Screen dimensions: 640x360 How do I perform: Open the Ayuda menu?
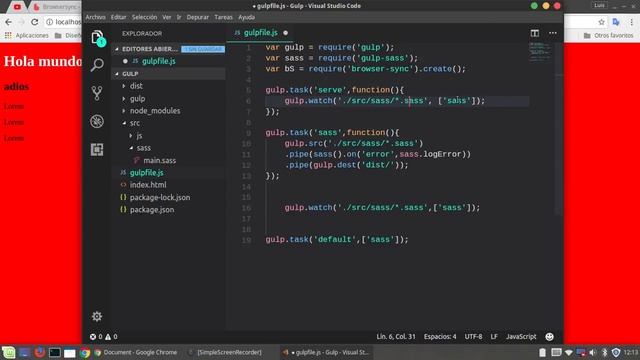click(x=247, y=17)
